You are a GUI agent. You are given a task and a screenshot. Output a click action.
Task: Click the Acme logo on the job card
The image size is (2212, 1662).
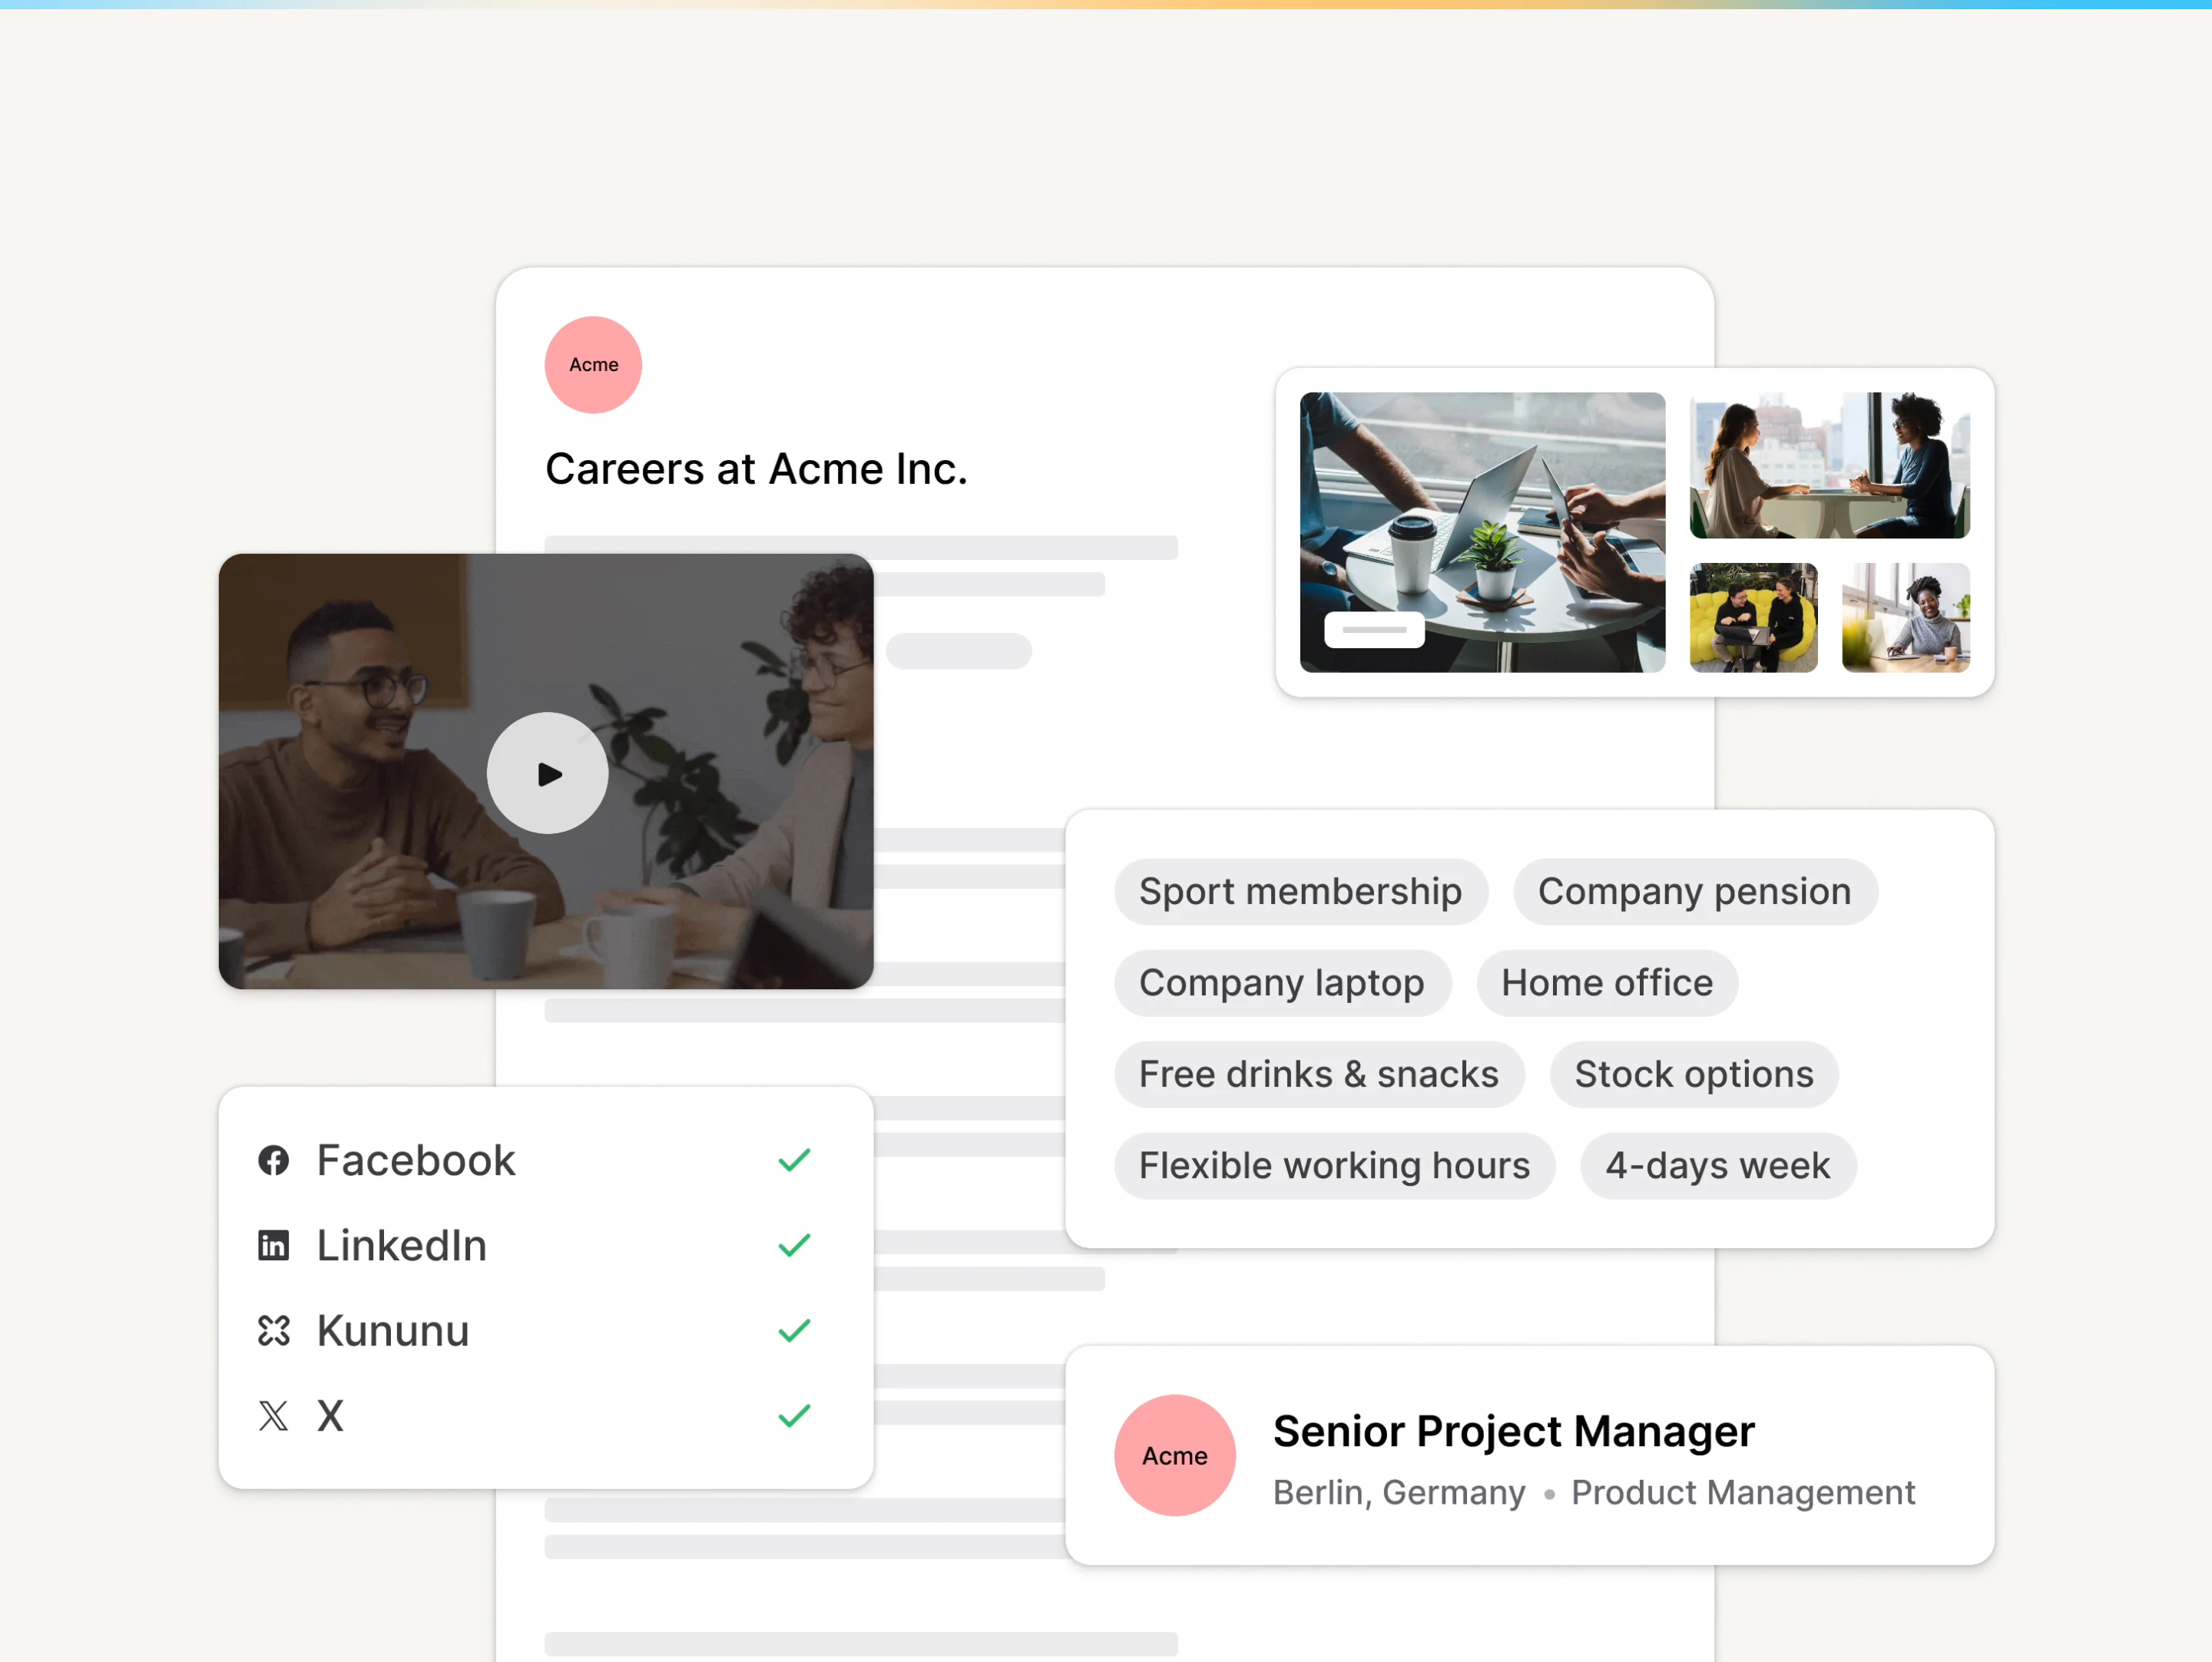[1175, 1456]
